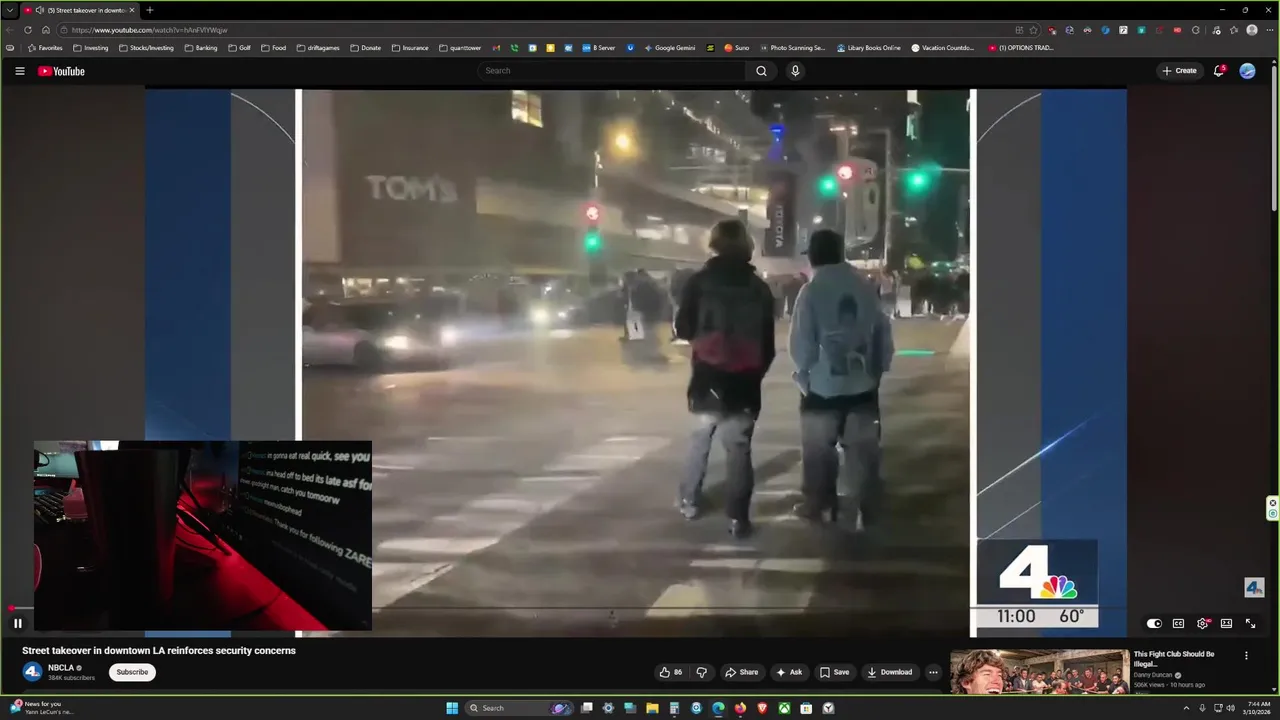Download the video

tap(890, 672)
